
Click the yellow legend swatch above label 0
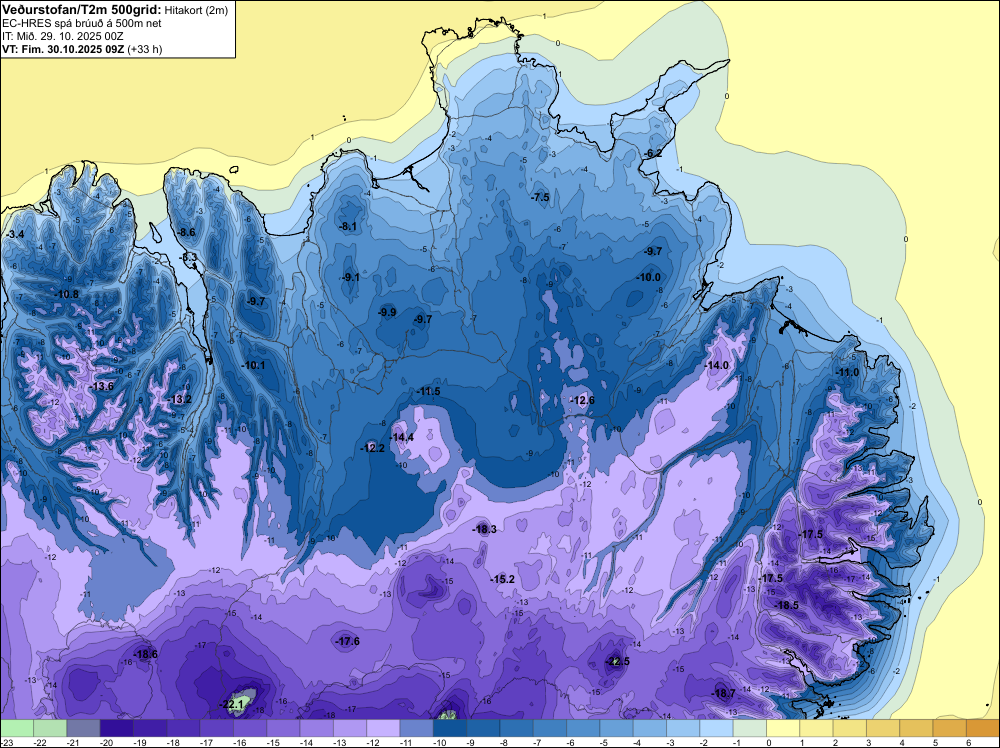(x=783, y=728)
